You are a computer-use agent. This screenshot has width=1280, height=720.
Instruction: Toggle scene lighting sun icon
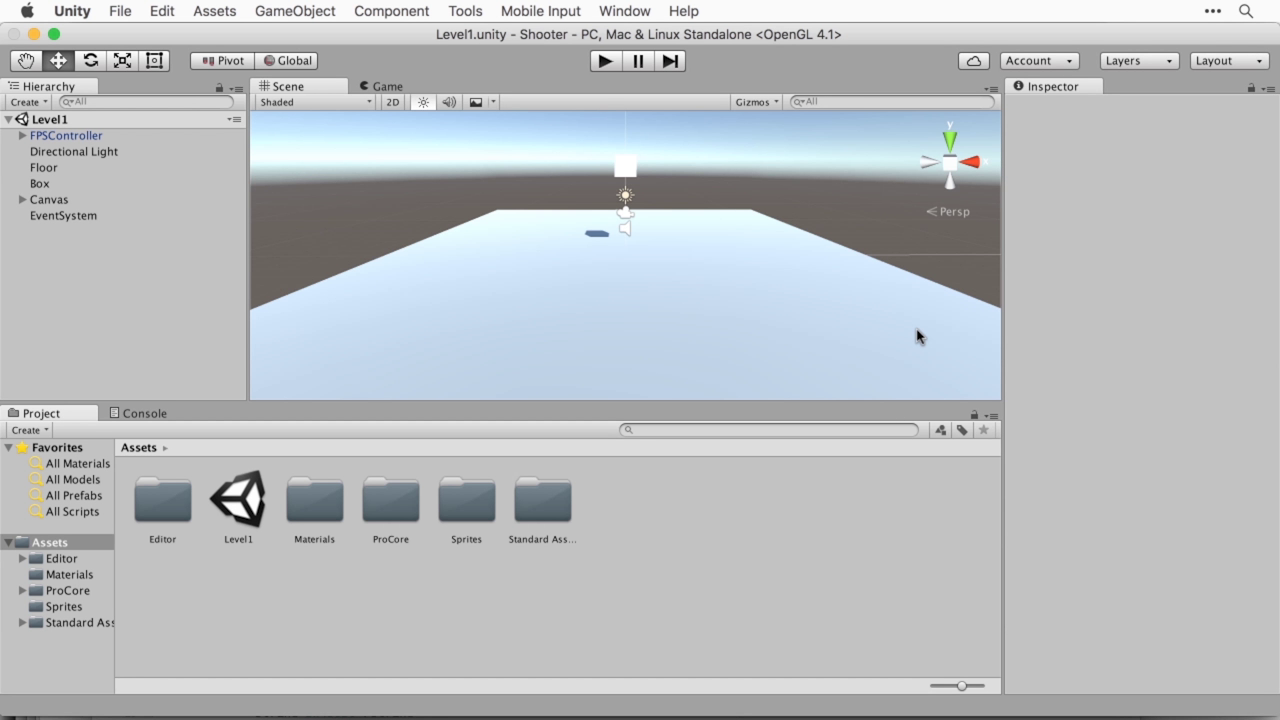[x=423, y=102]
